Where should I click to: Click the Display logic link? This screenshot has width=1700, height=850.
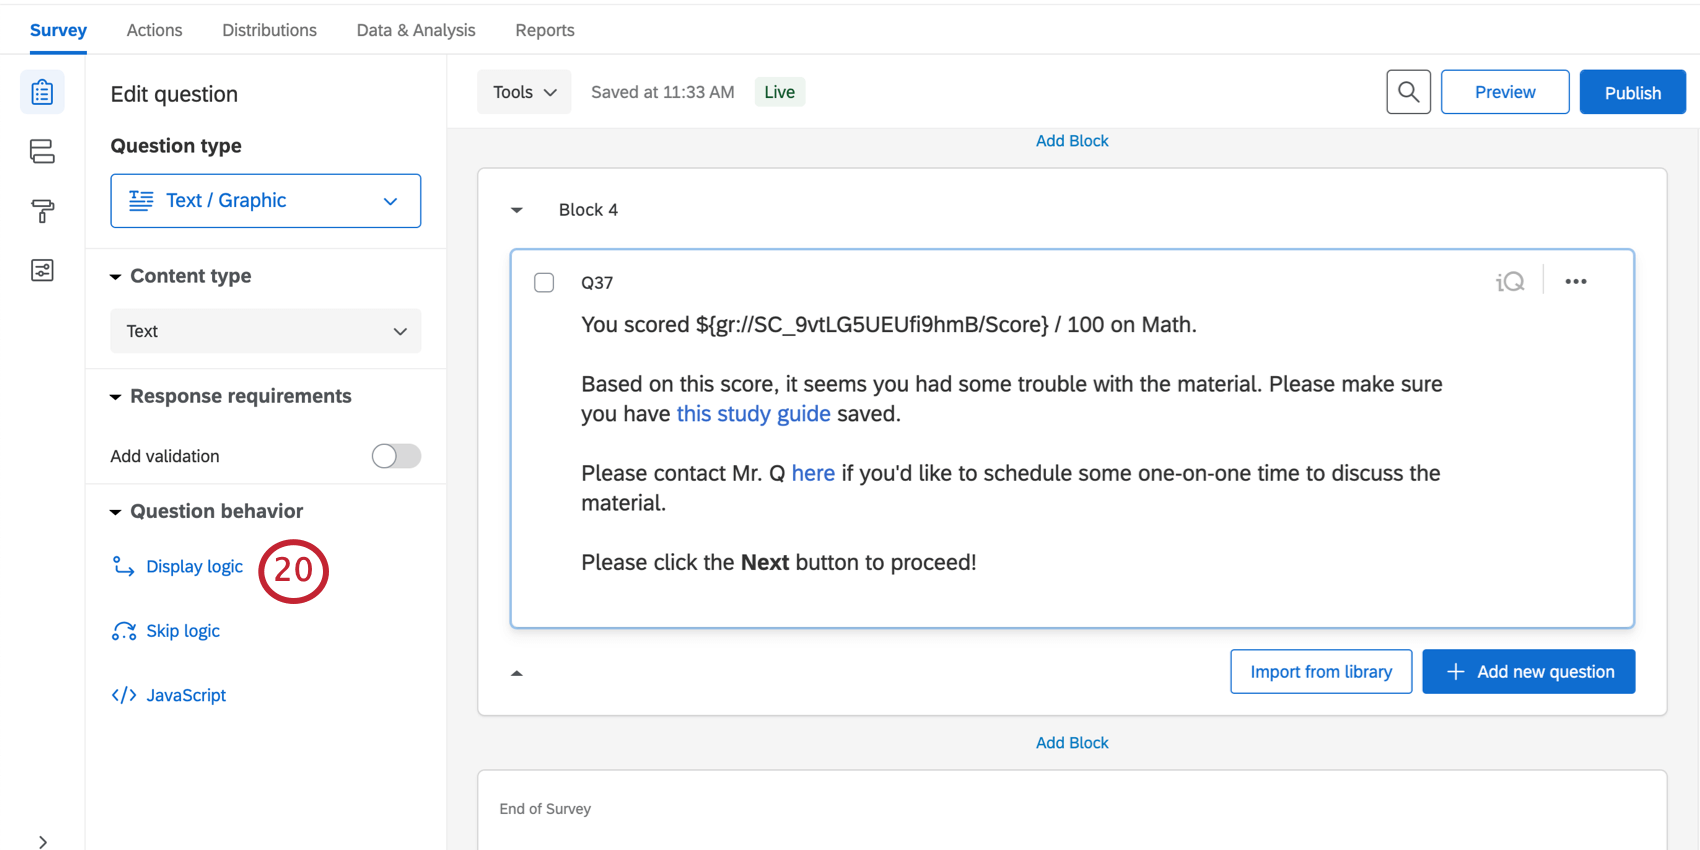tap(194, 567)
